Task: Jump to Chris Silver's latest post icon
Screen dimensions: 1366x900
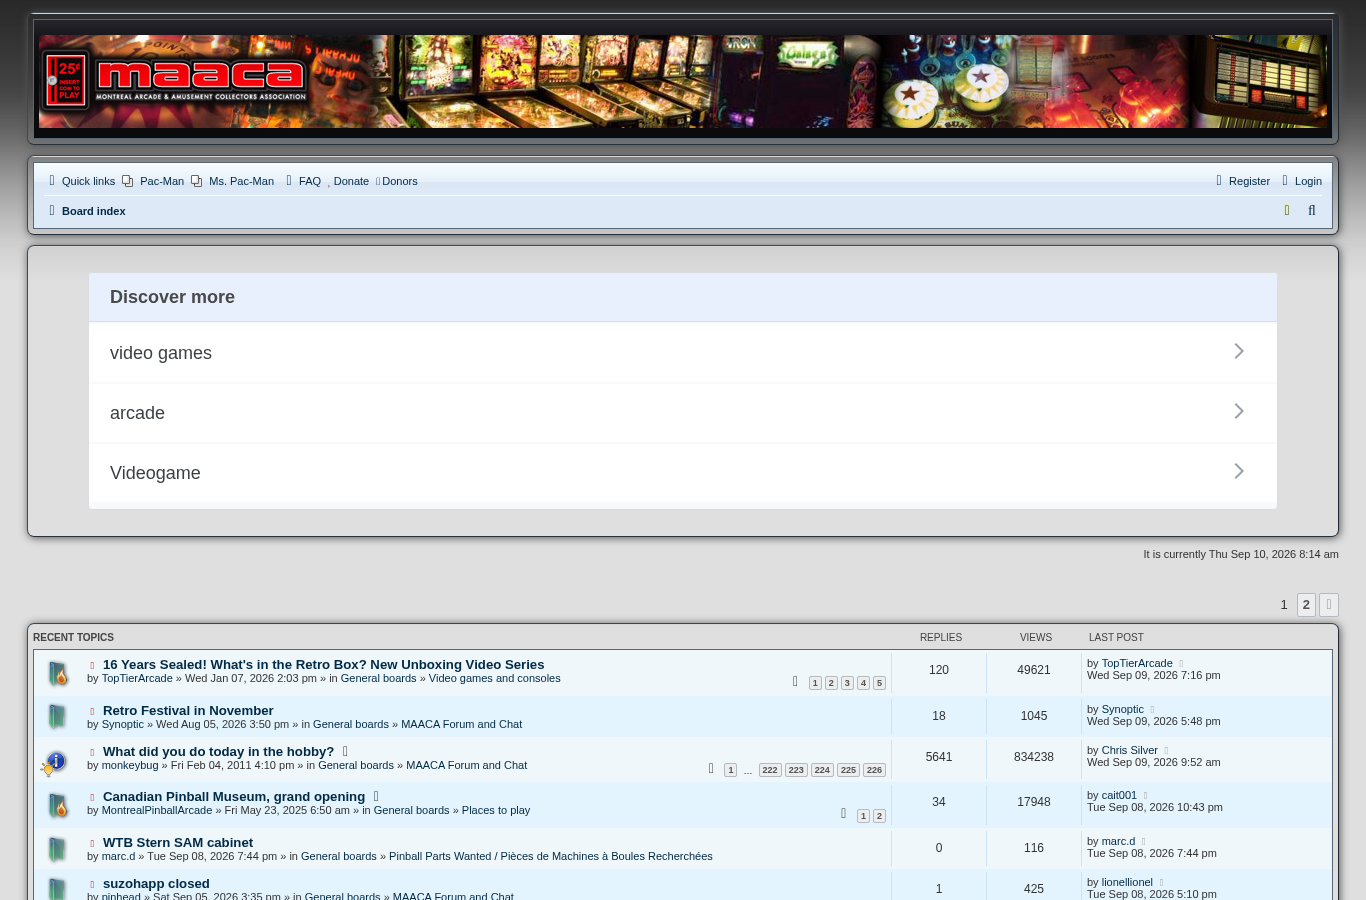Action: [1166, 750]
